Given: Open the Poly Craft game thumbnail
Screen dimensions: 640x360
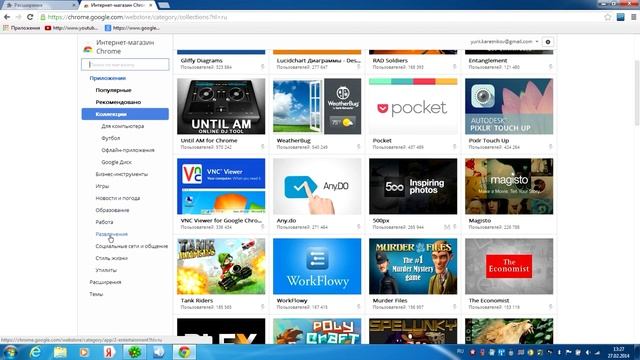Looking at the screenshot, I should (317, 331).
